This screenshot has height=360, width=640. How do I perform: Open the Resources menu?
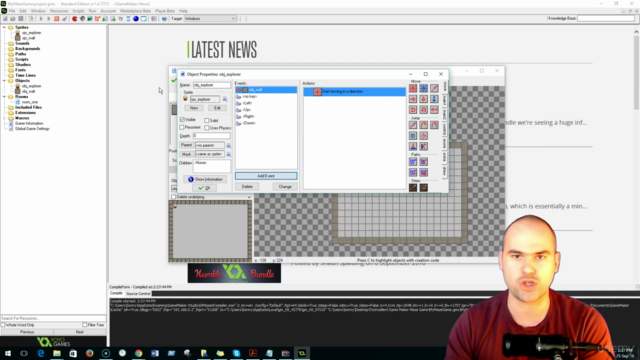pyautogui.click(x=59, y=11)
